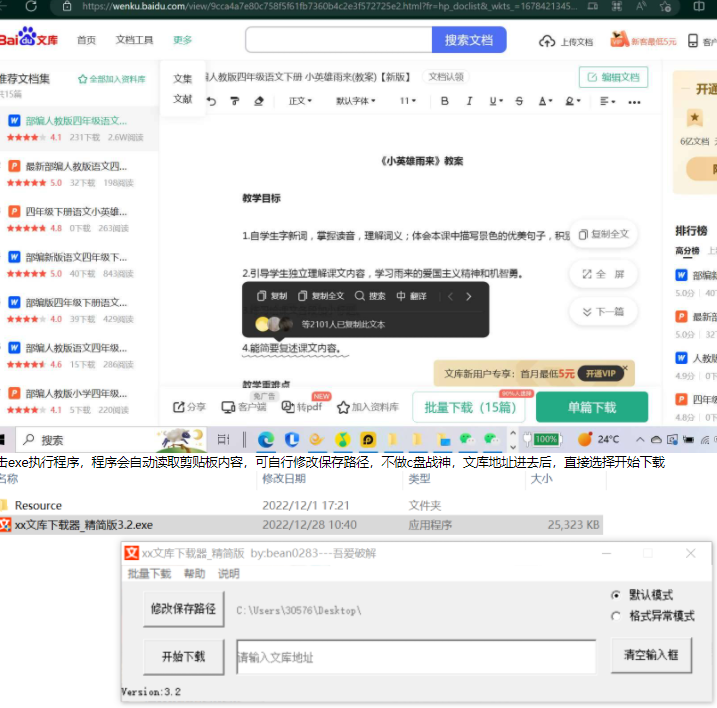Click 更多 in the Wenku navigation
The image size is (717, 708).
point(182,40)
